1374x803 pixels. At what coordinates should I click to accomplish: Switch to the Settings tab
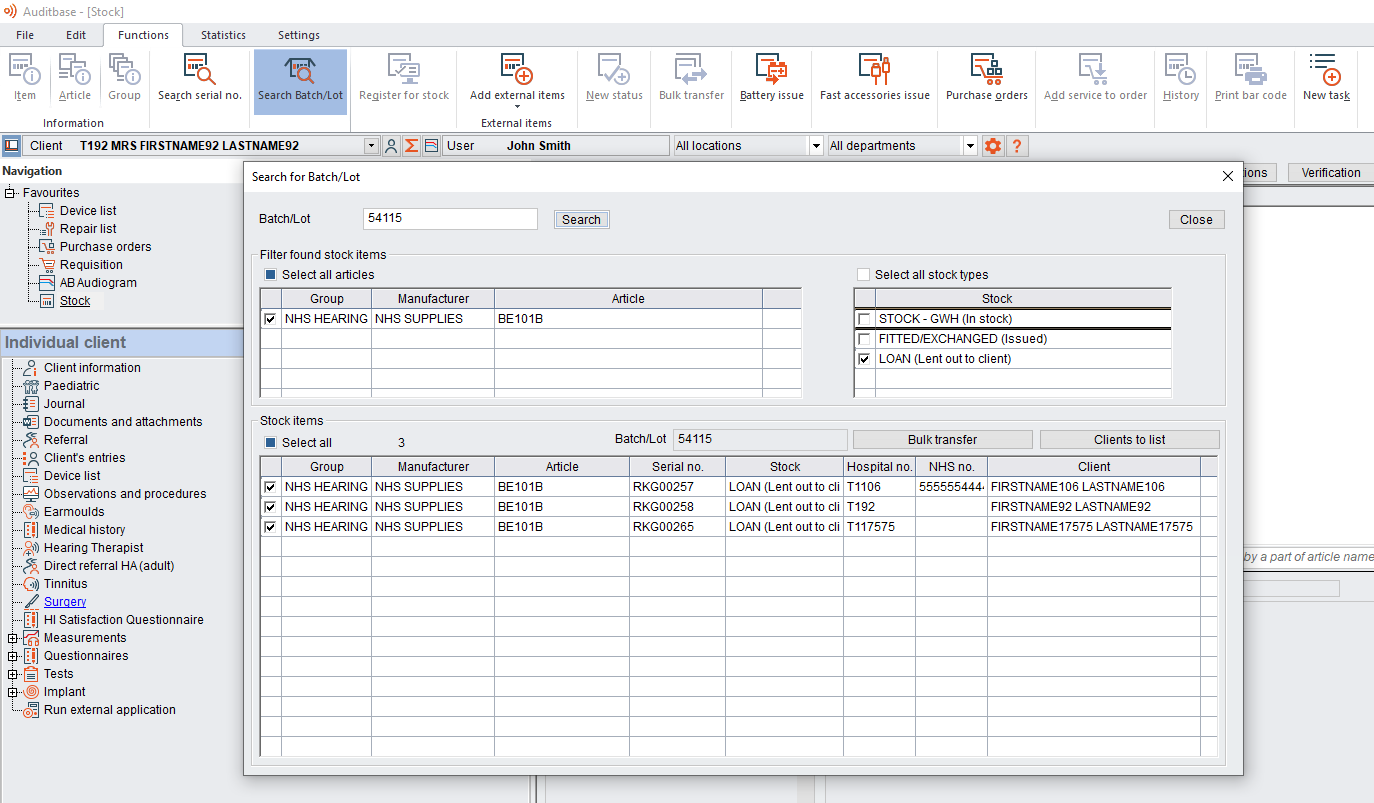(299, 35)
